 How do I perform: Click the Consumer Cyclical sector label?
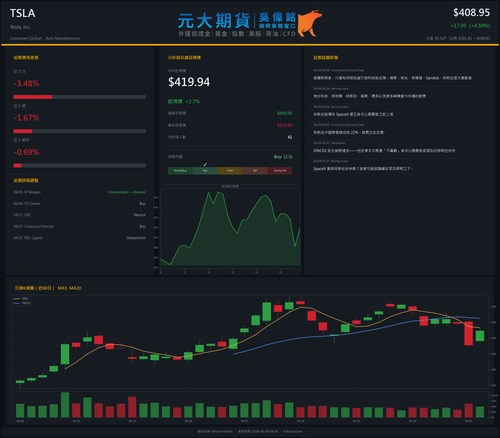(25, 38)
